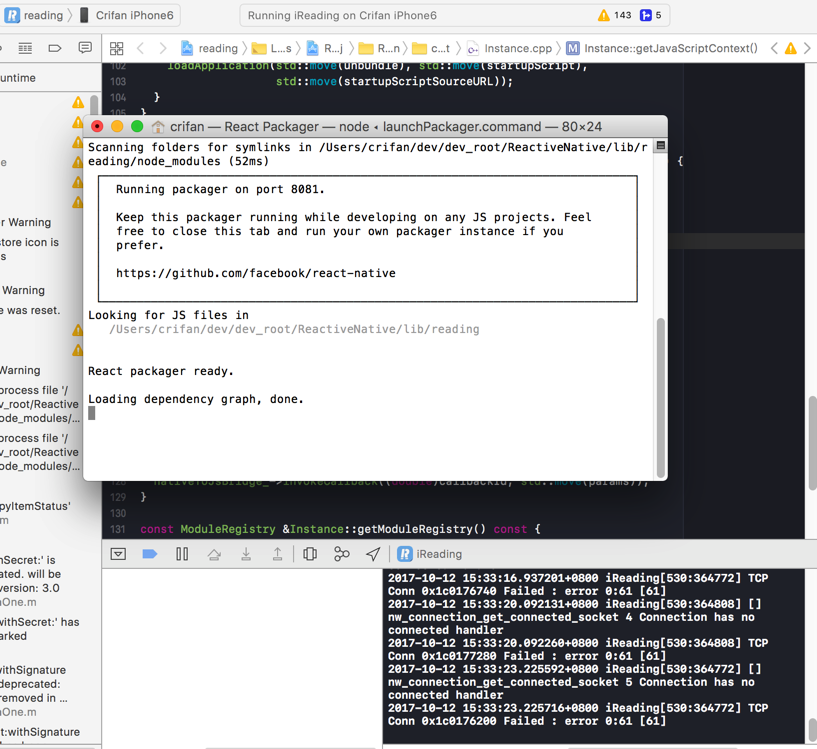Select Crifan iPhone6 run destination
The image size is (817, 749).
click(x=127, y=15)
